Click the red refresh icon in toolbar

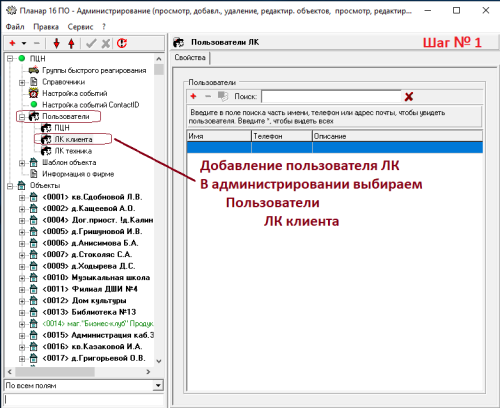(122, 43)
